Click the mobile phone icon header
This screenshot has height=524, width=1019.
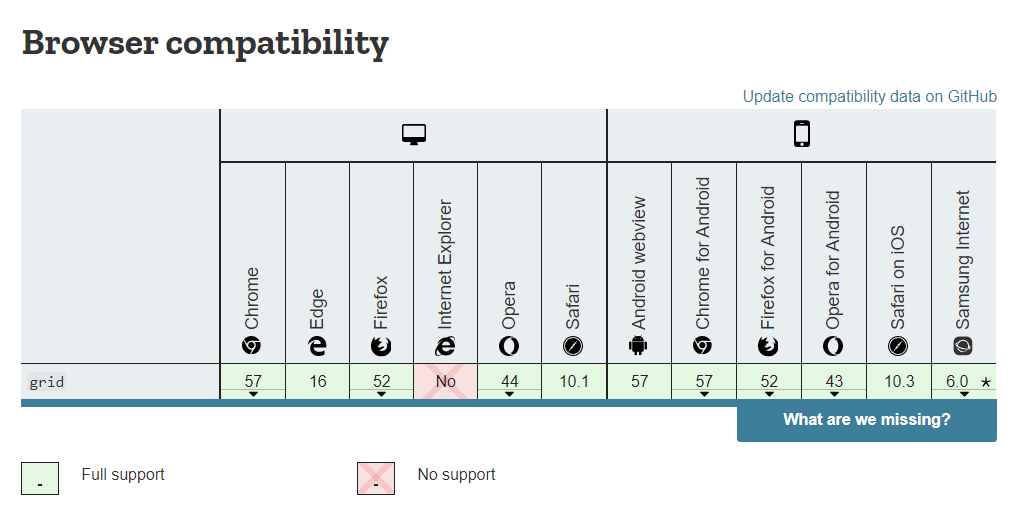[x=802, y=134]
